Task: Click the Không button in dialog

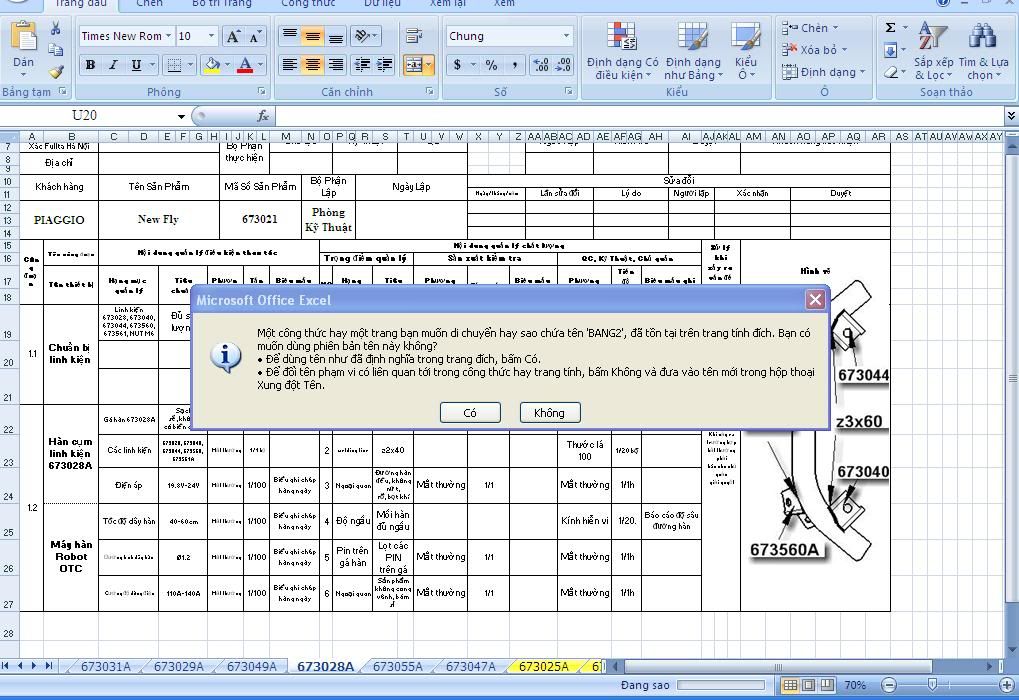Action: (x=550, y=413)
